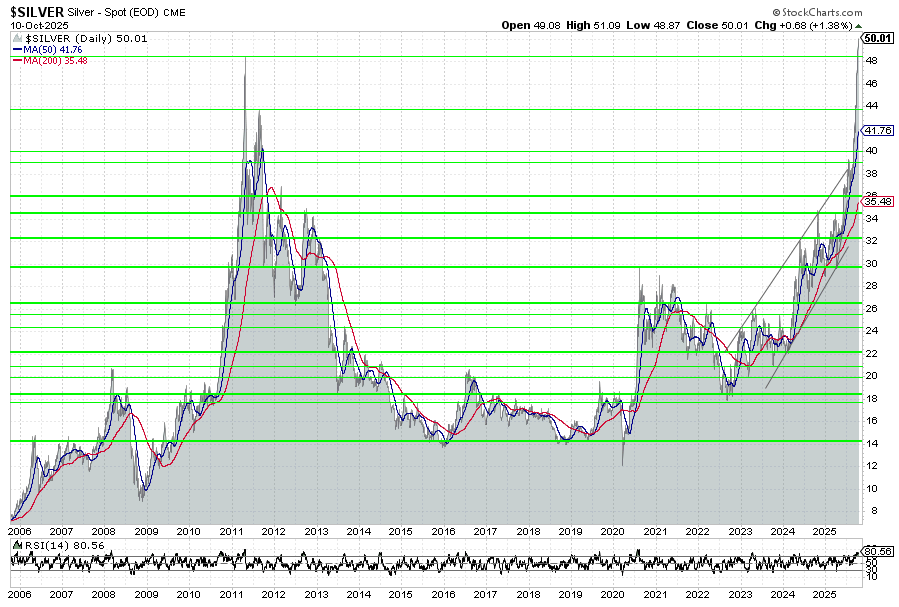Click the 41.76 MA(50) price tag
This screenshot has height=607, width=899.
877,130
